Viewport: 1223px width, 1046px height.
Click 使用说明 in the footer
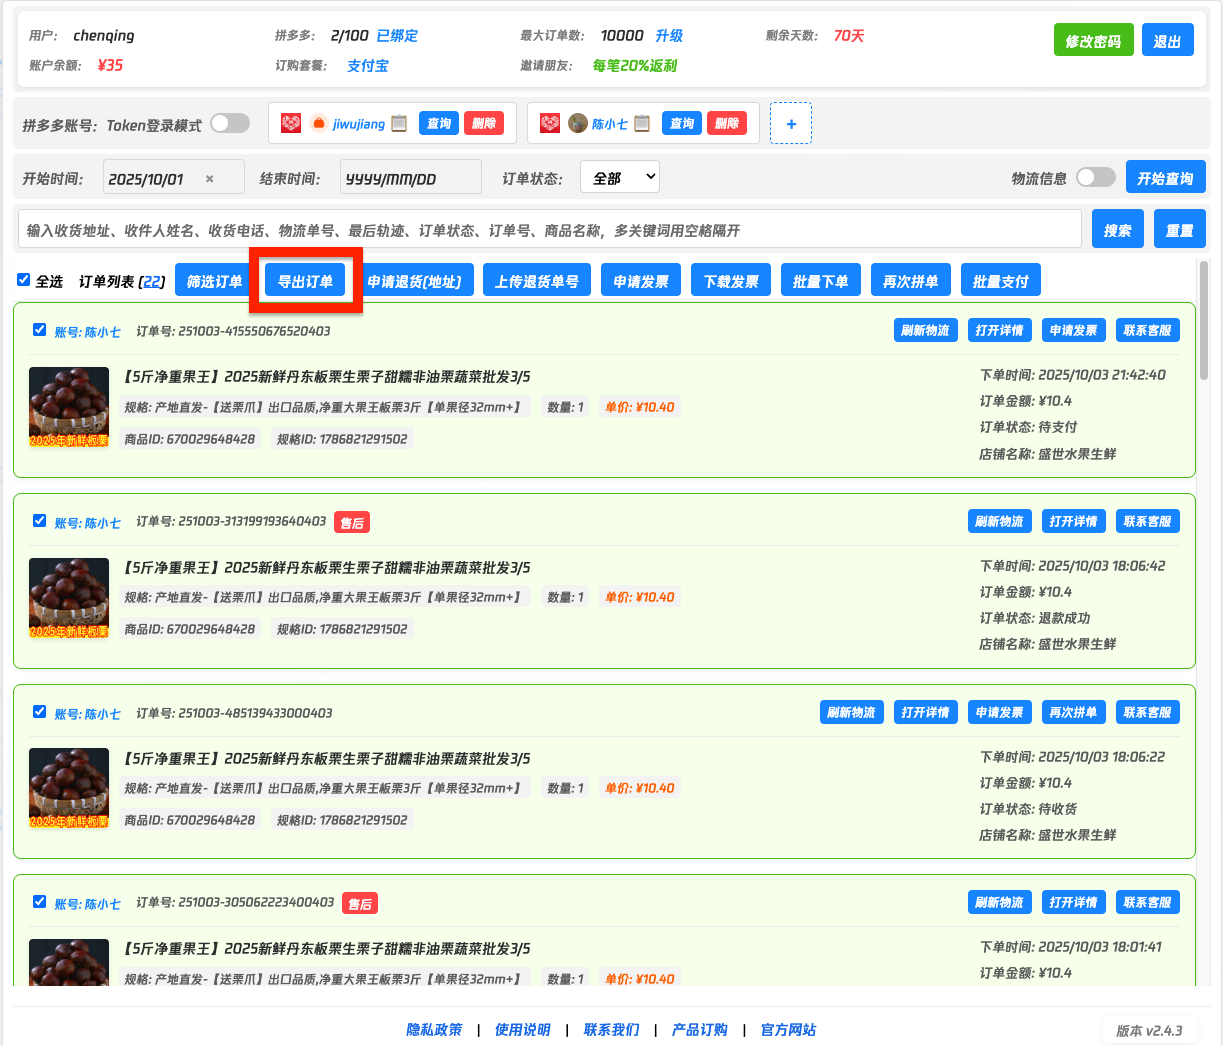pos(522,1030)
